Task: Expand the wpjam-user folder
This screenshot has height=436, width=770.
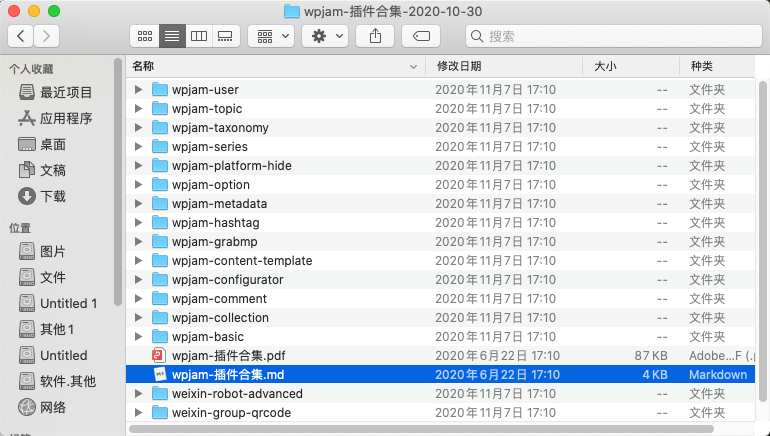Action: pyautogui.click(x=139, y=90)
